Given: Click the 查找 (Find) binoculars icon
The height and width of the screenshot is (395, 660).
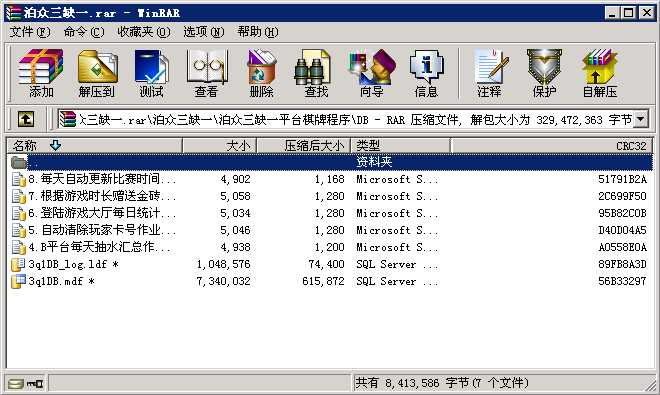Looking at the screenshot, I should click(313, 67).
